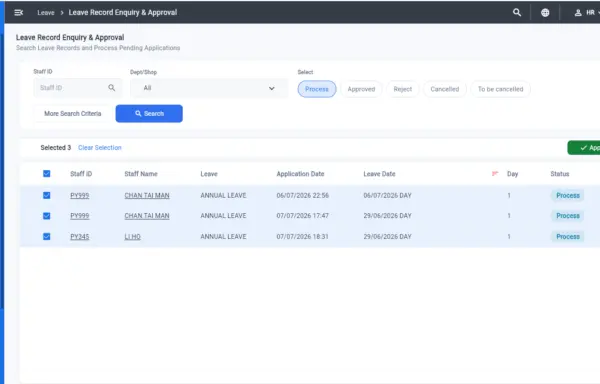Open the HR user profile menu
The height and width of the screenshot is (384, 600).
(587, 13)
